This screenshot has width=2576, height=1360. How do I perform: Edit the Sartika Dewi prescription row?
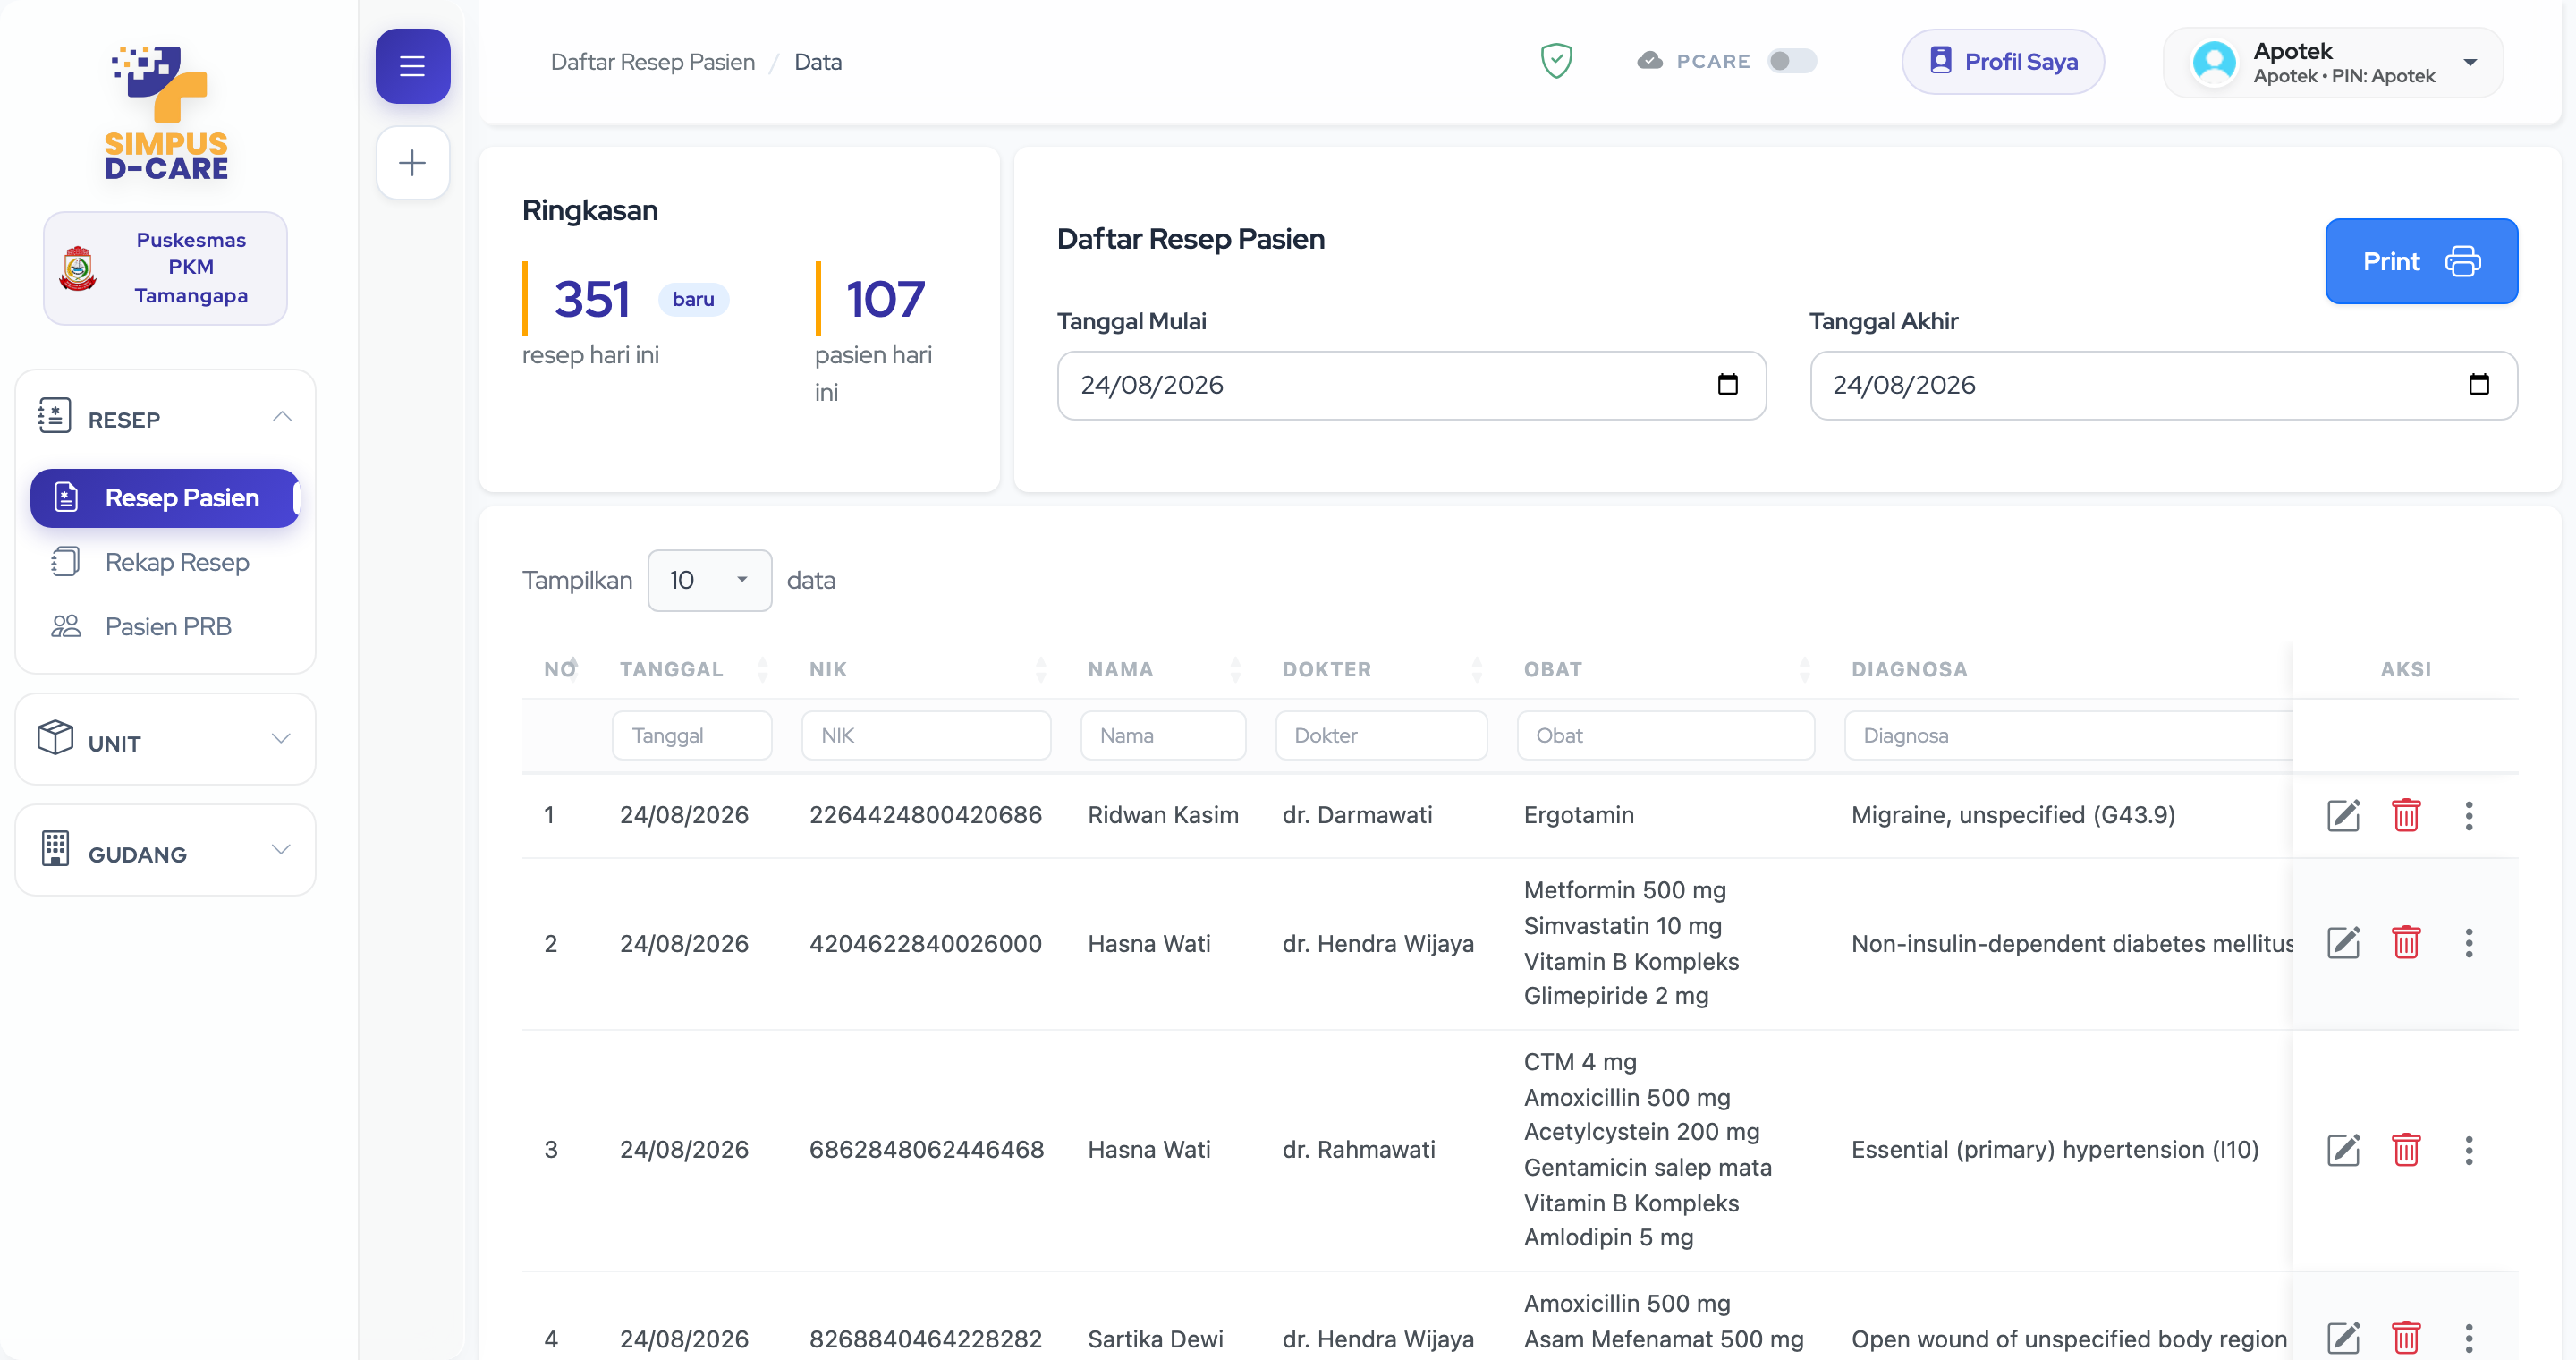pos(2343,1338)
